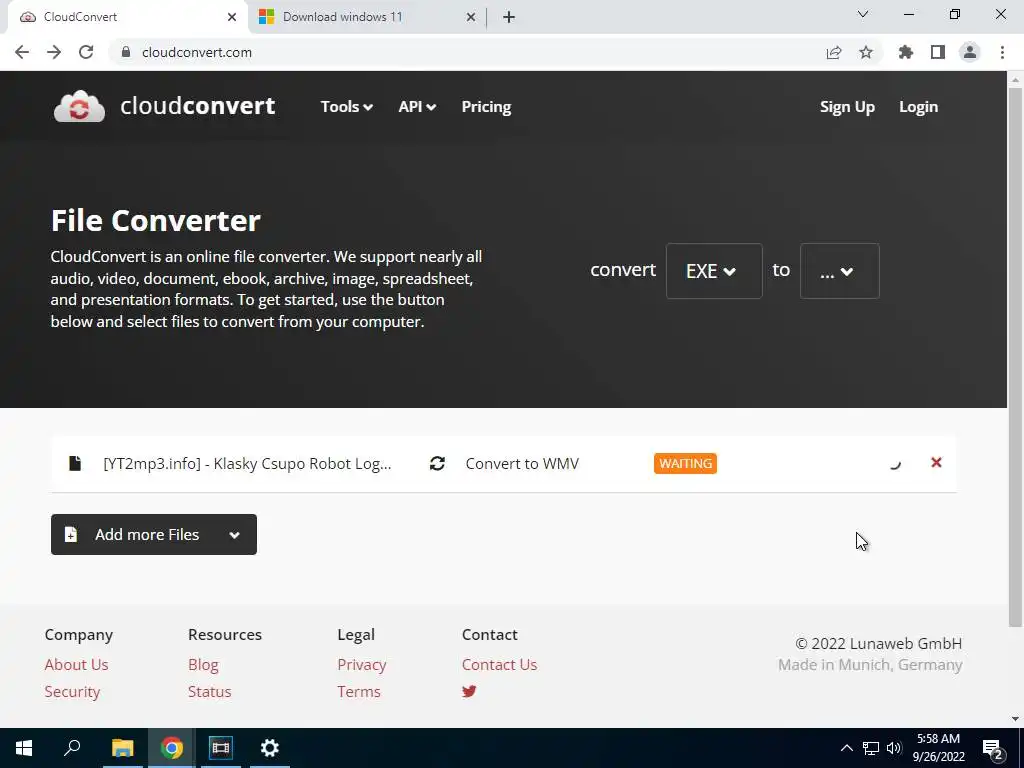Image resolution: width=1024 pixels, height=768 pixels.
Task: Click the Convert to WMV text
Action: tap(522, 463)
